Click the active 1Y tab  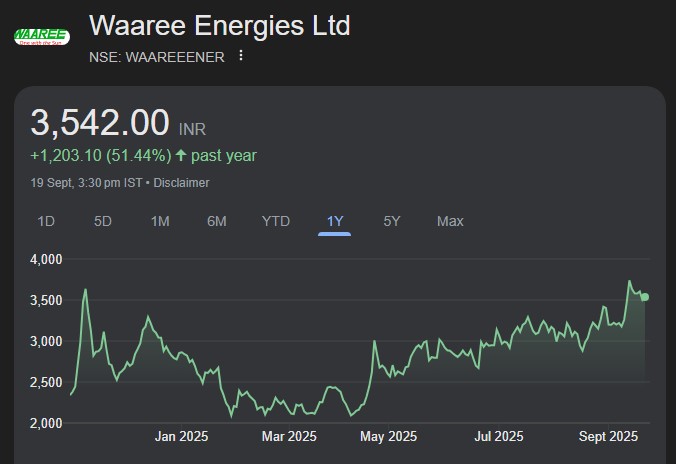[335, 221]
